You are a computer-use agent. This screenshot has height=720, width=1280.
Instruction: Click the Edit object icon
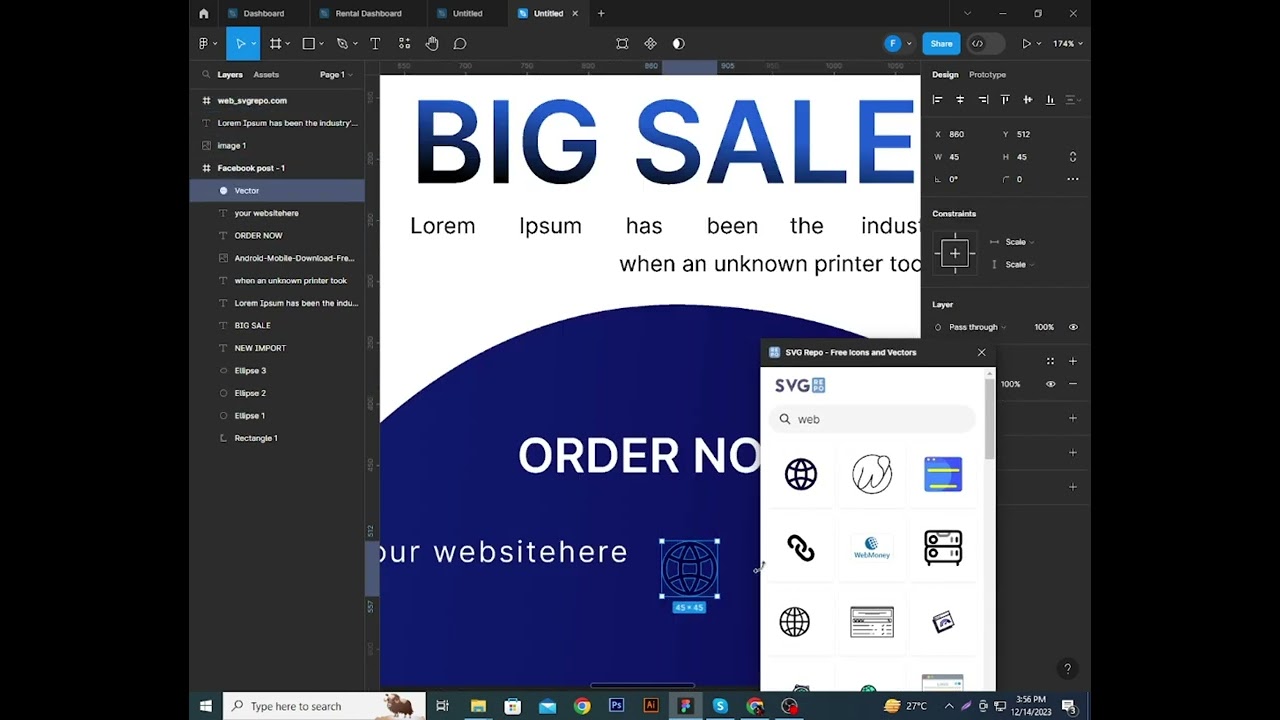(x=622, y=44)
